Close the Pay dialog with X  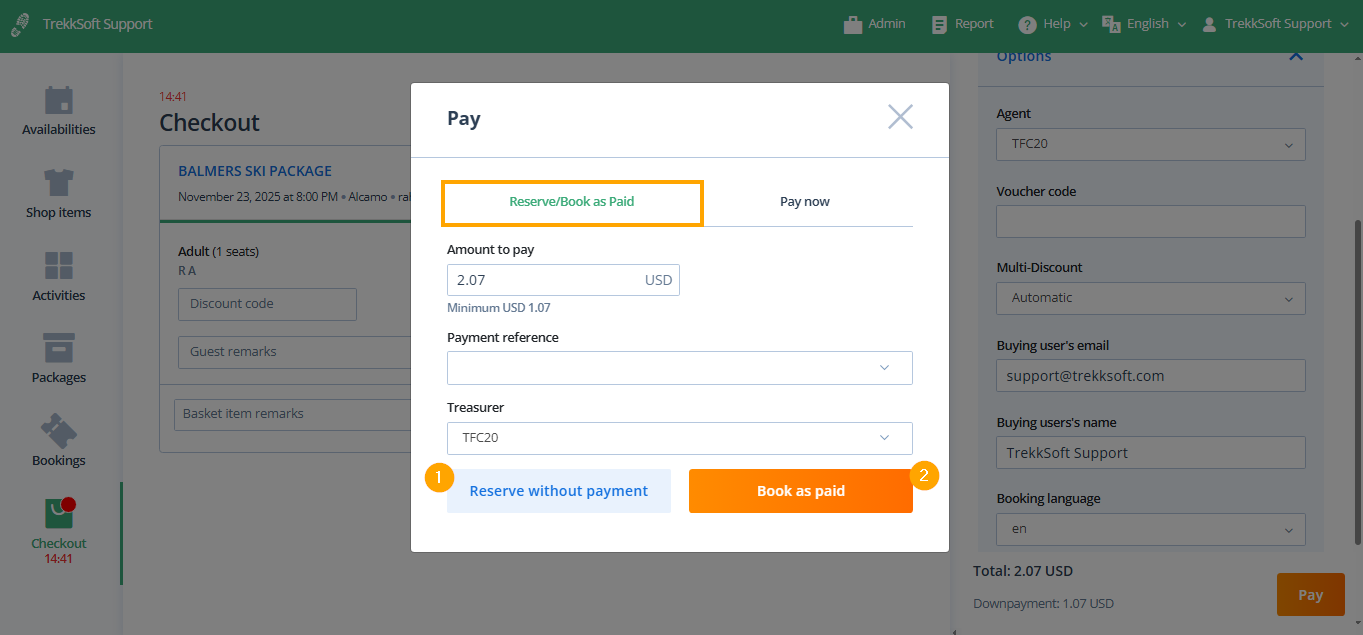(x=900, y=117)
